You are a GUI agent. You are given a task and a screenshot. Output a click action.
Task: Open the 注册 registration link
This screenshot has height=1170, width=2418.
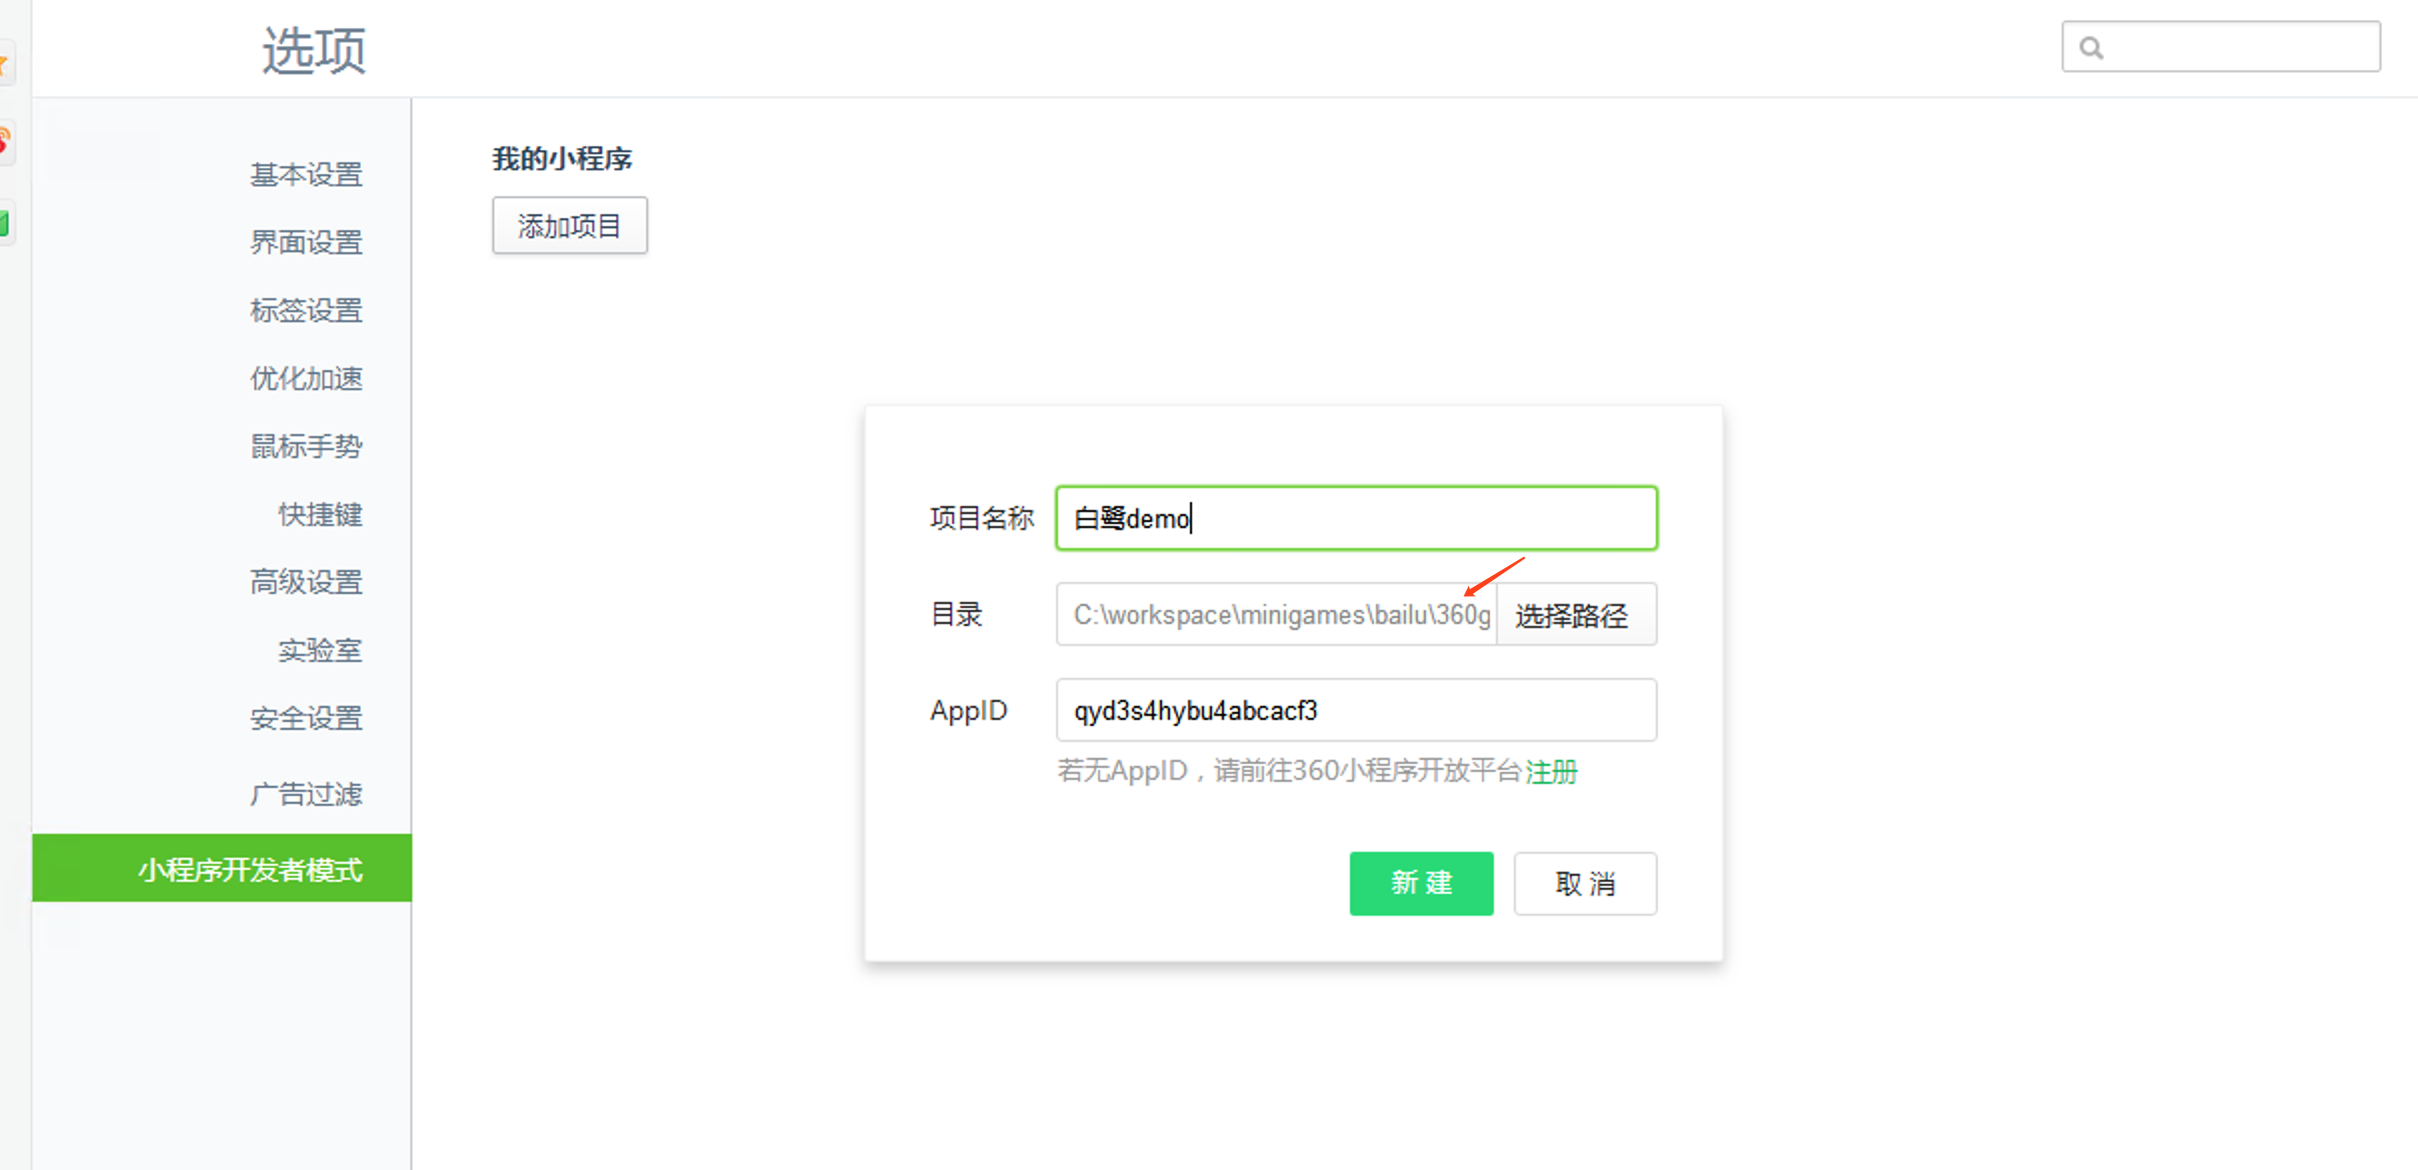[1551, 772]
